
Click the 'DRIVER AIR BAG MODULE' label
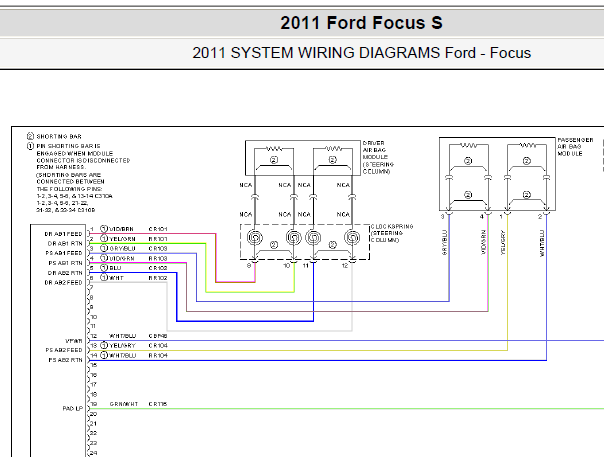tap(378, 157)
